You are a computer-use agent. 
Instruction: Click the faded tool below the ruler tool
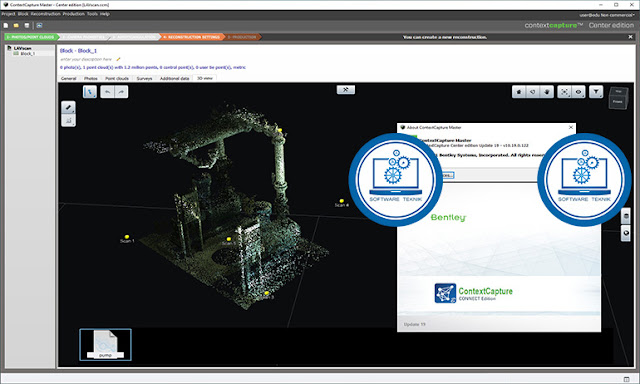(x=69, y=120)
